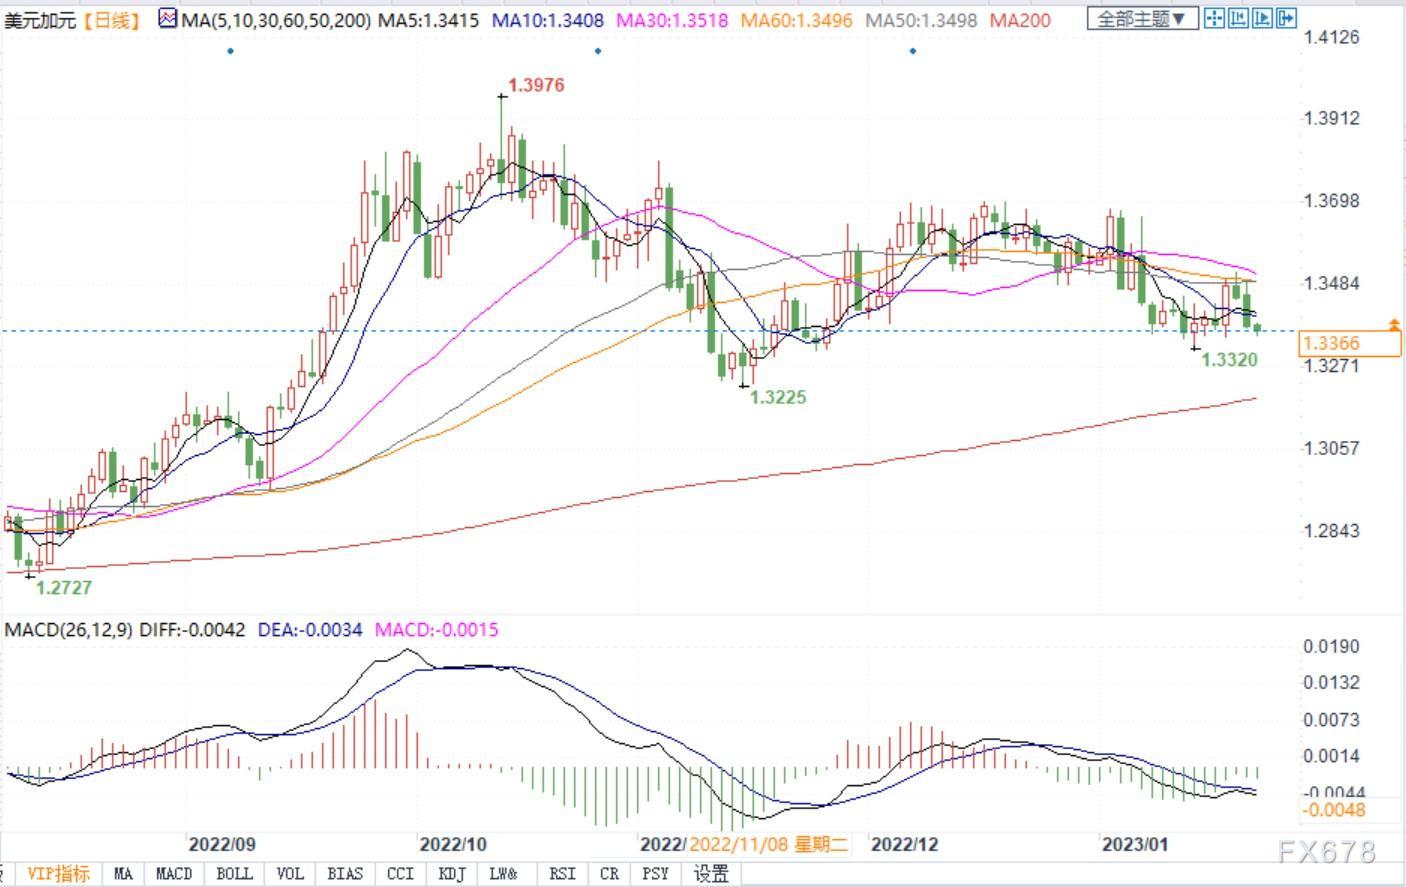Click the rightmost arrow-to-edge toolbar icon
The height and width of the screenshot is (887, 1406).
pyautogui.click(x=1286, y=18)
